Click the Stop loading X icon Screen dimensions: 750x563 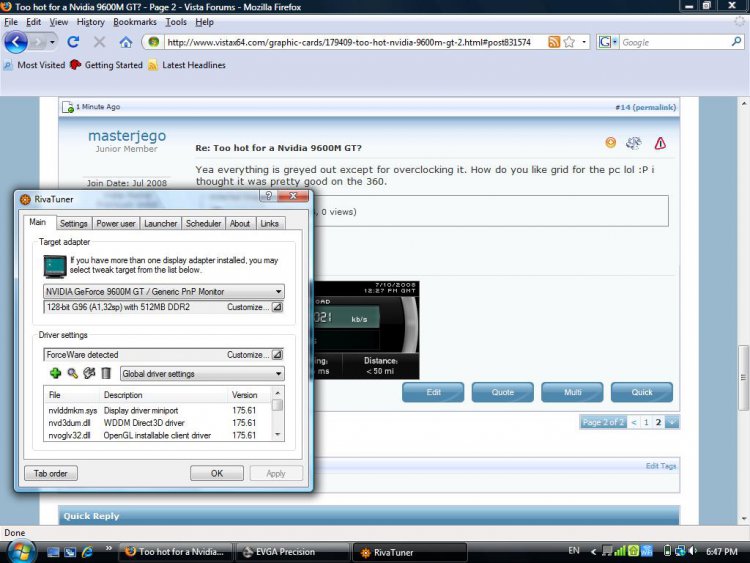99,42
